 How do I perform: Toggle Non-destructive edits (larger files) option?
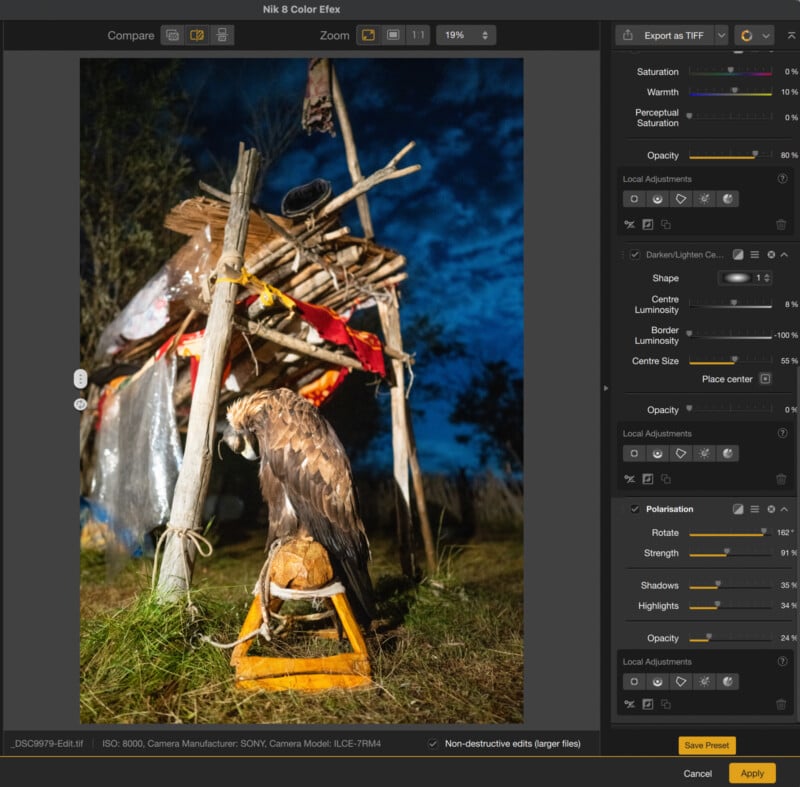pos(434,744)
